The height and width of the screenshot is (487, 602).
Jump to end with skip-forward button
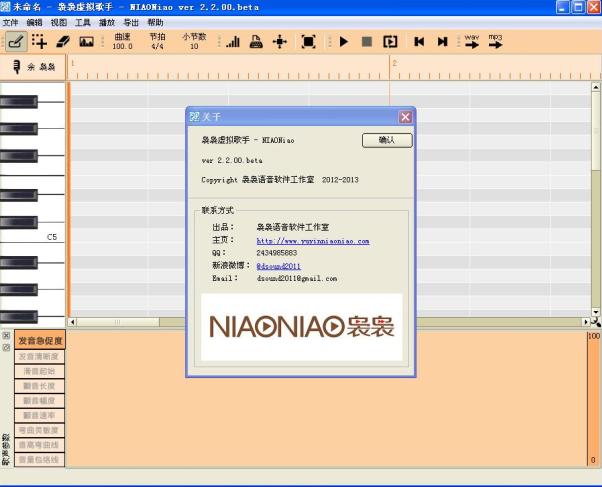coord(443,41)
